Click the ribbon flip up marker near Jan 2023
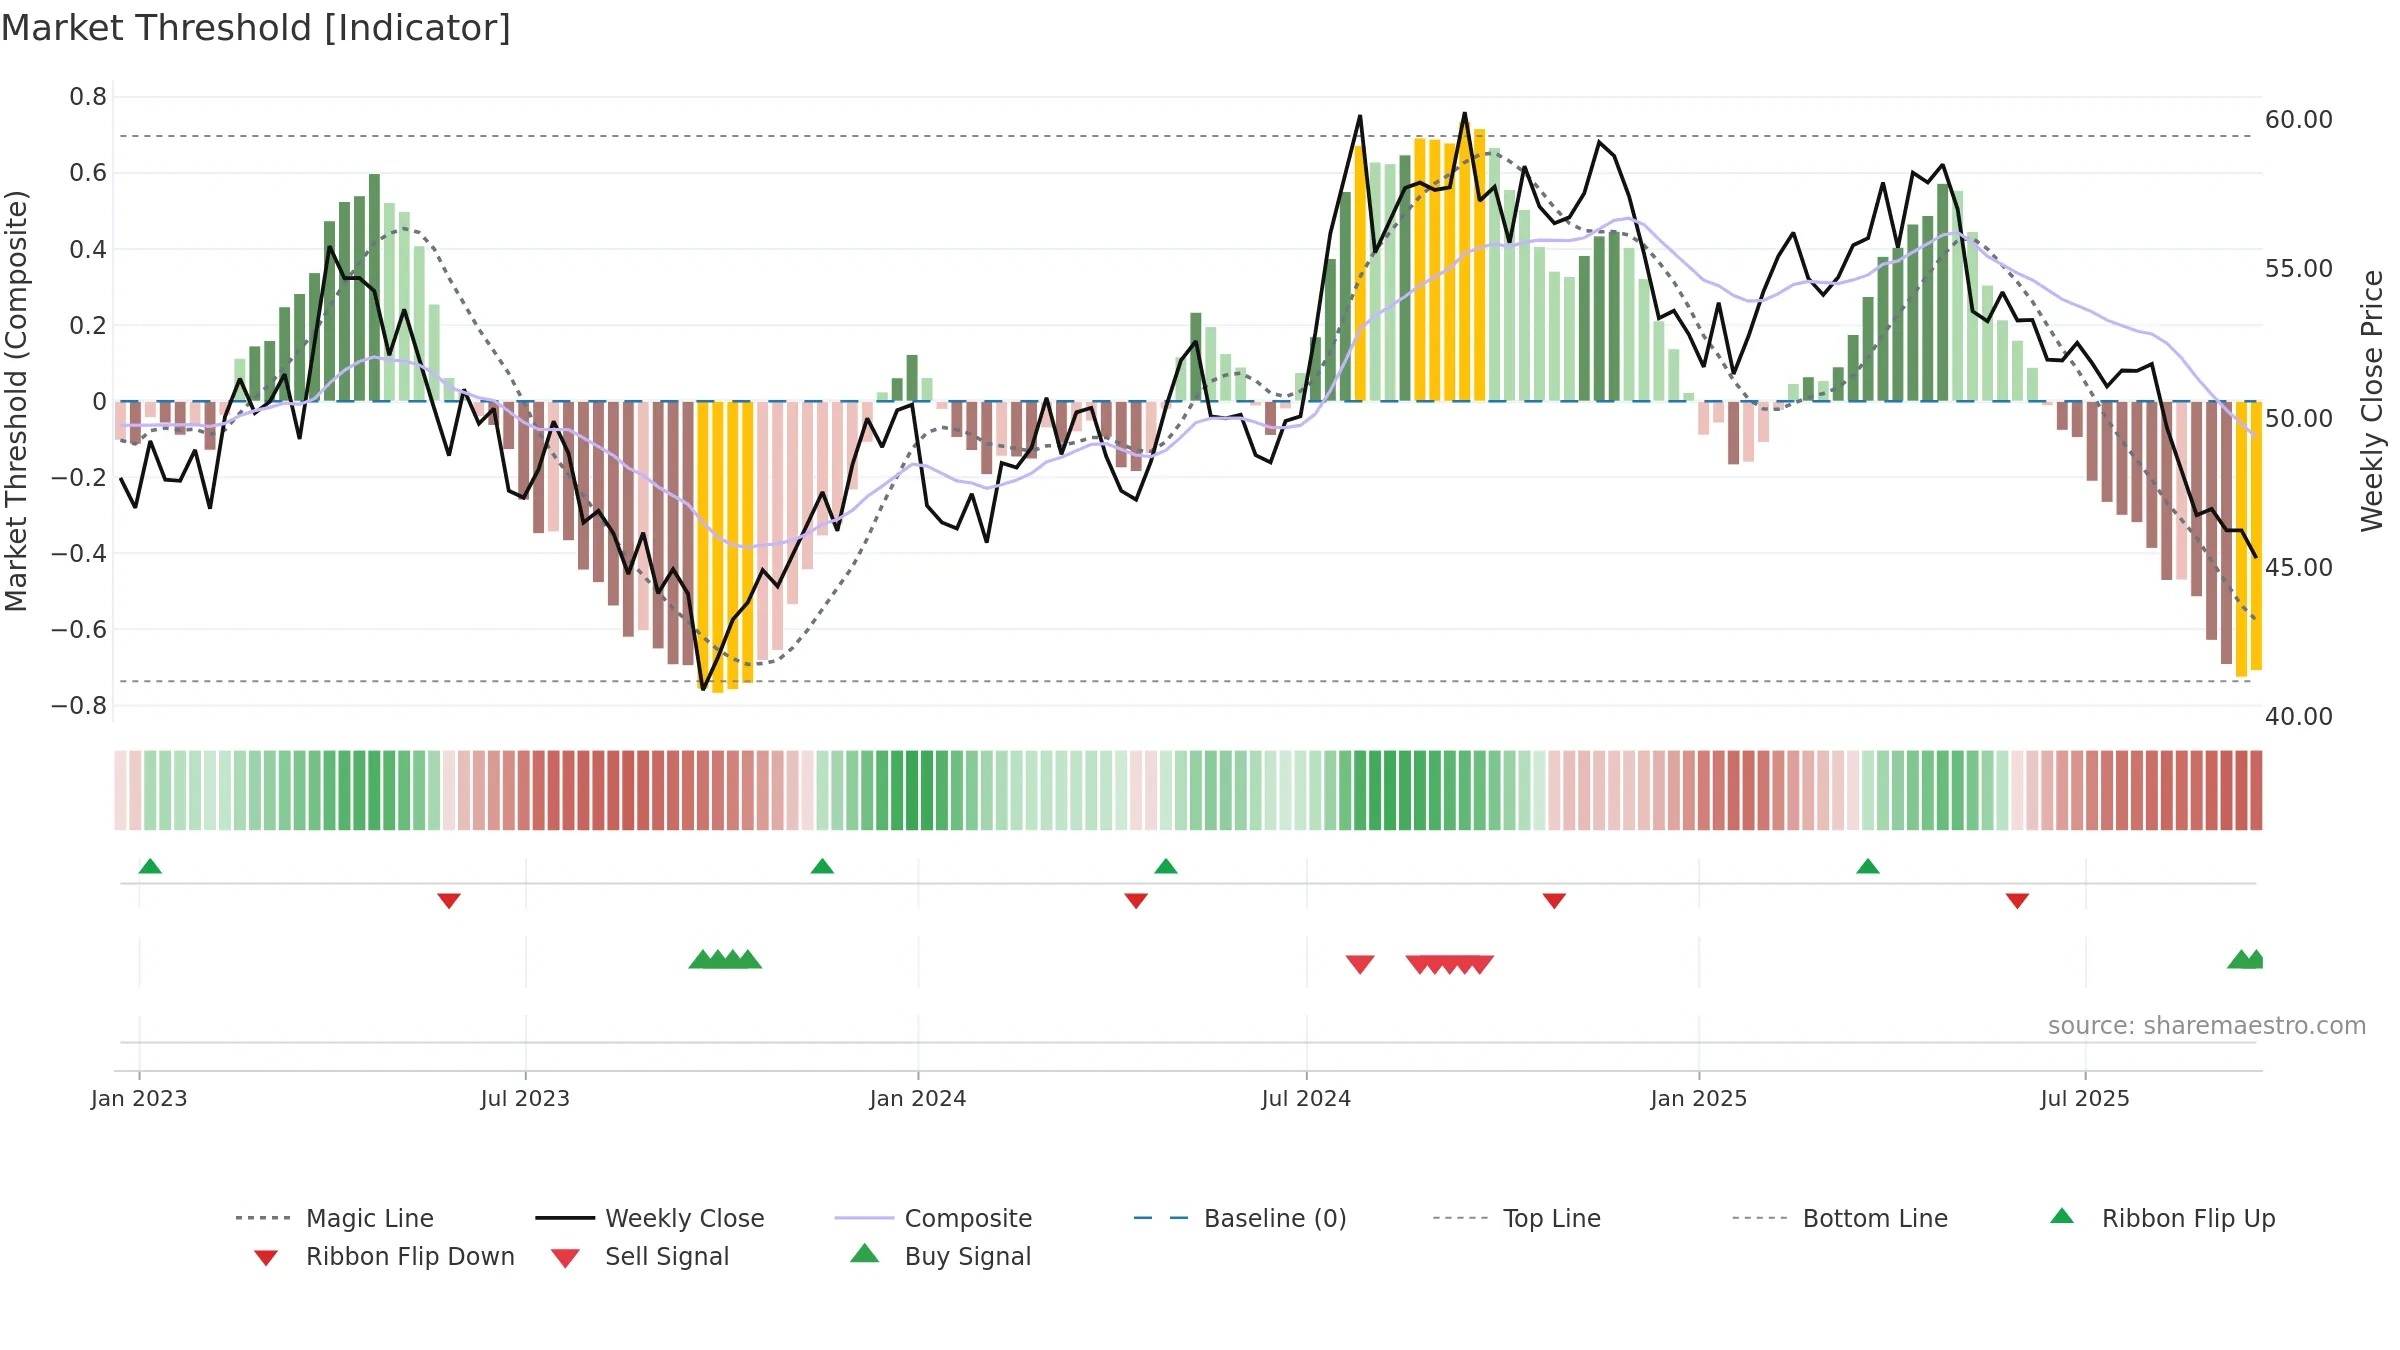 [x=150, y=866]
